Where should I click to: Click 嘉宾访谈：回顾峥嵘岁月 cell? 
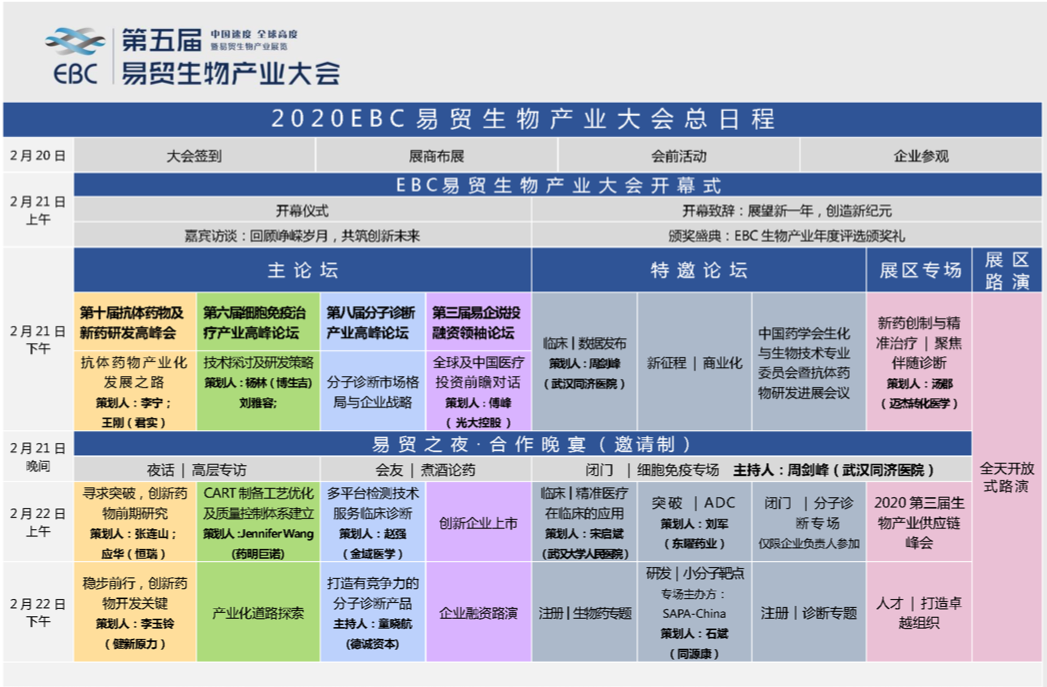(x=302, y=235)
